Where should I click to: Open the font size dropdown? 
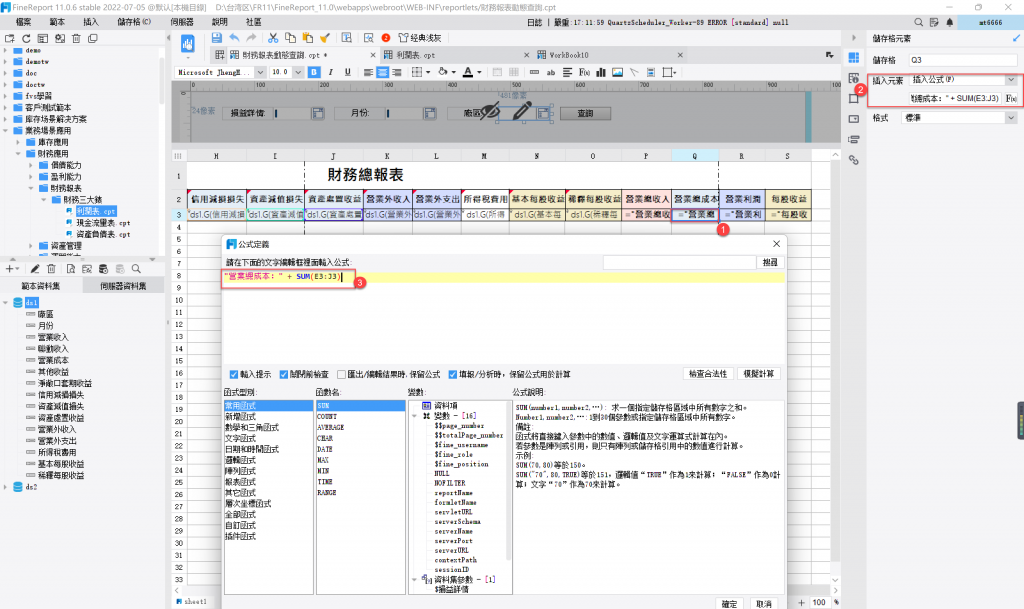click(298, 72)
